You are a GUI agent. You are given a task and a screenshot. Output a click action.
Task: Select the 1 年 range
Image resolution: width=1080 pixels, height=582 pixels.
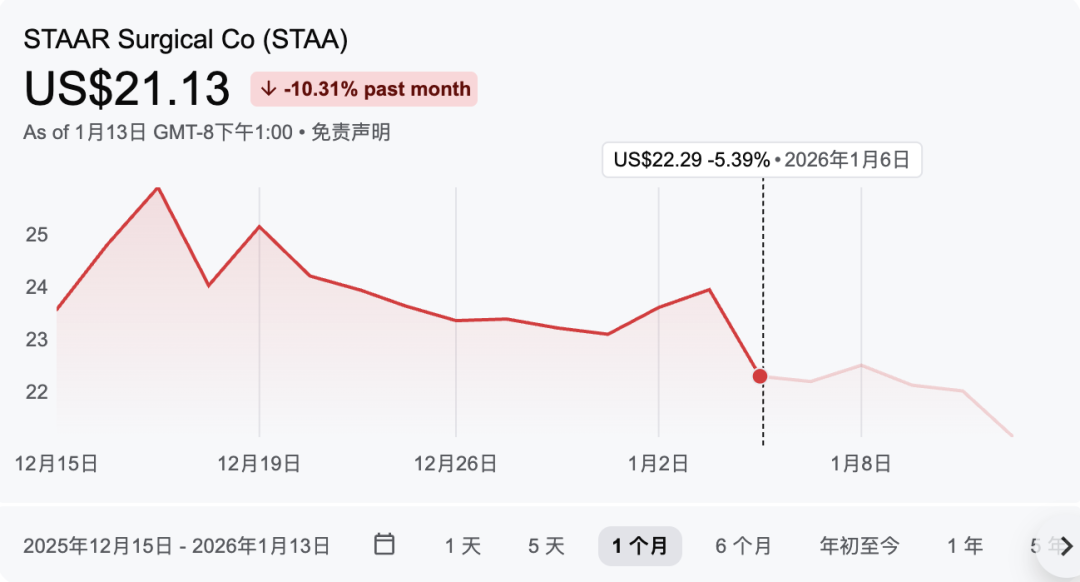pyautogui.click(x=965, y=546)
